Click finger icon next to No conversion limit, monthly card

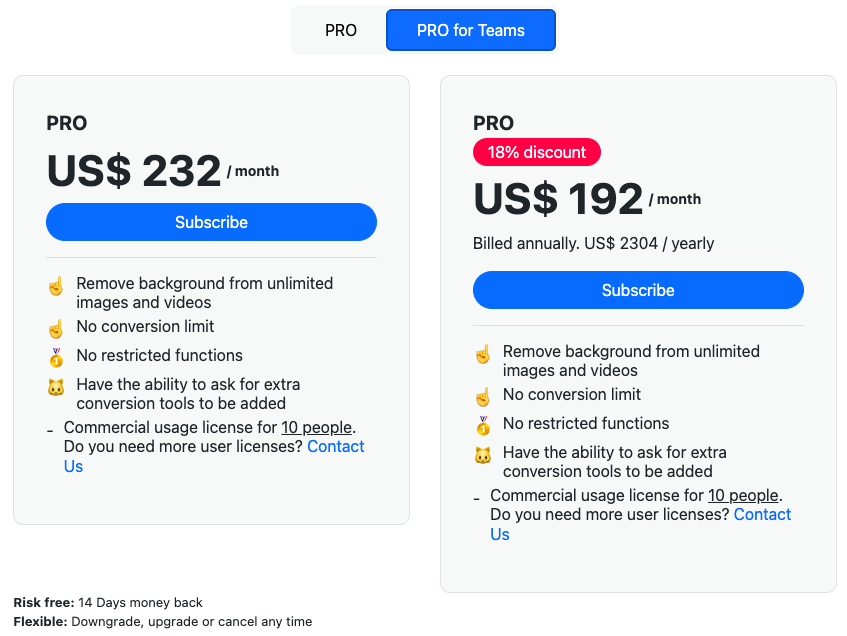pos(56,328)
